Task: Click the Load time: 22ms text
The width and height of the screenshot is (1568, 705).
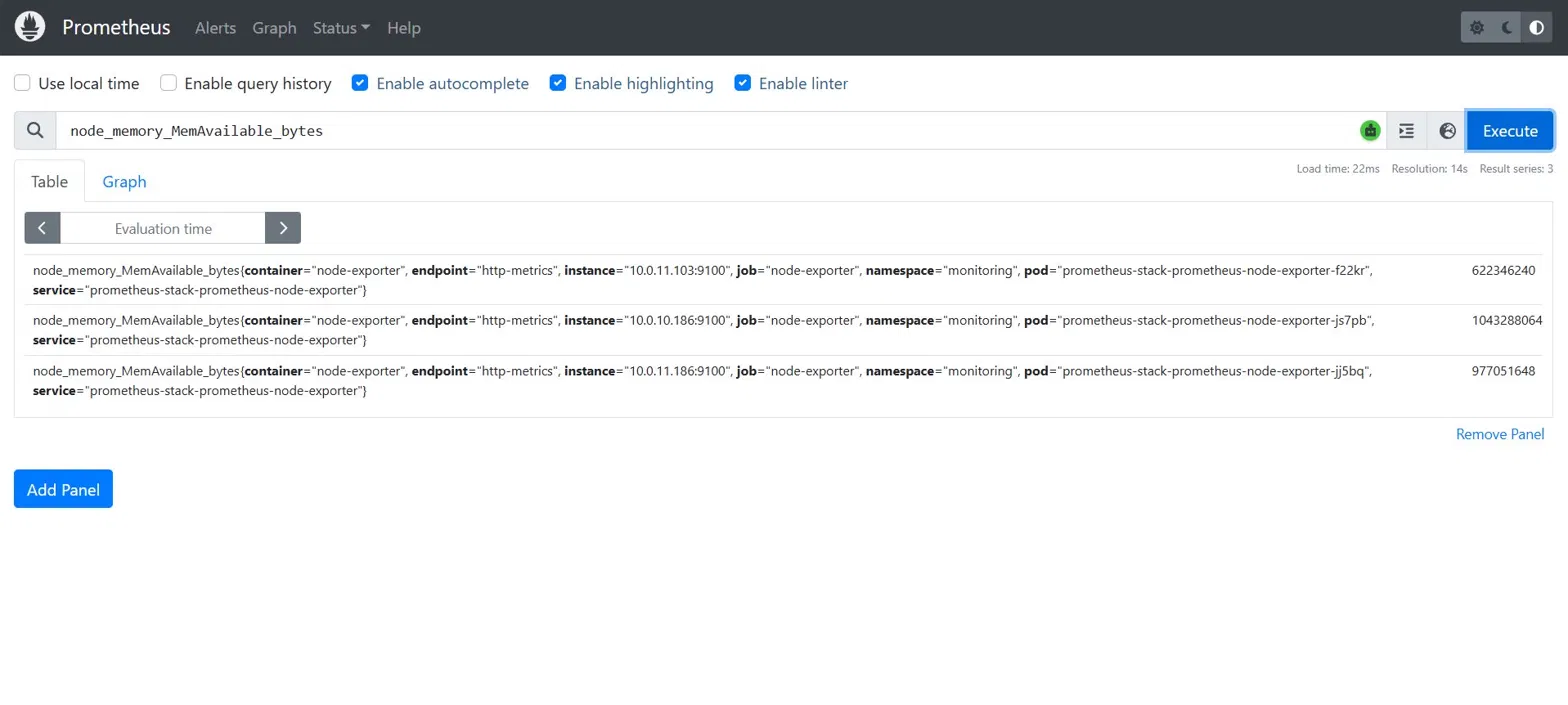Action: click(1338, 169)
